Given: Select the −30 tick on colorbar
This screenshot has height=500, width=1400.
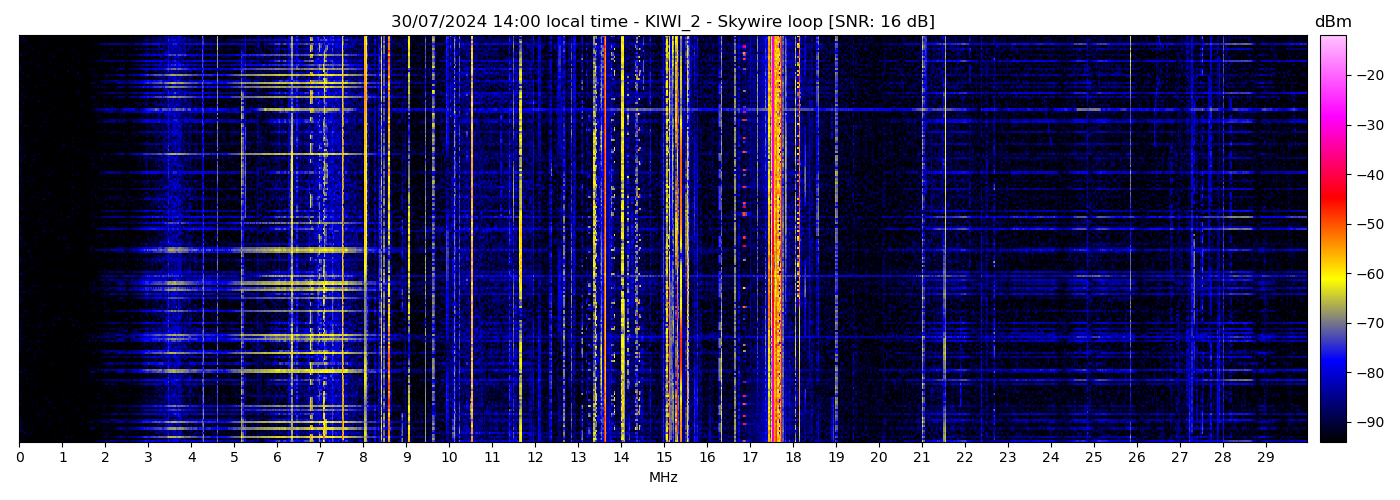Looking at the screenshot, I should click(1369, 125).
